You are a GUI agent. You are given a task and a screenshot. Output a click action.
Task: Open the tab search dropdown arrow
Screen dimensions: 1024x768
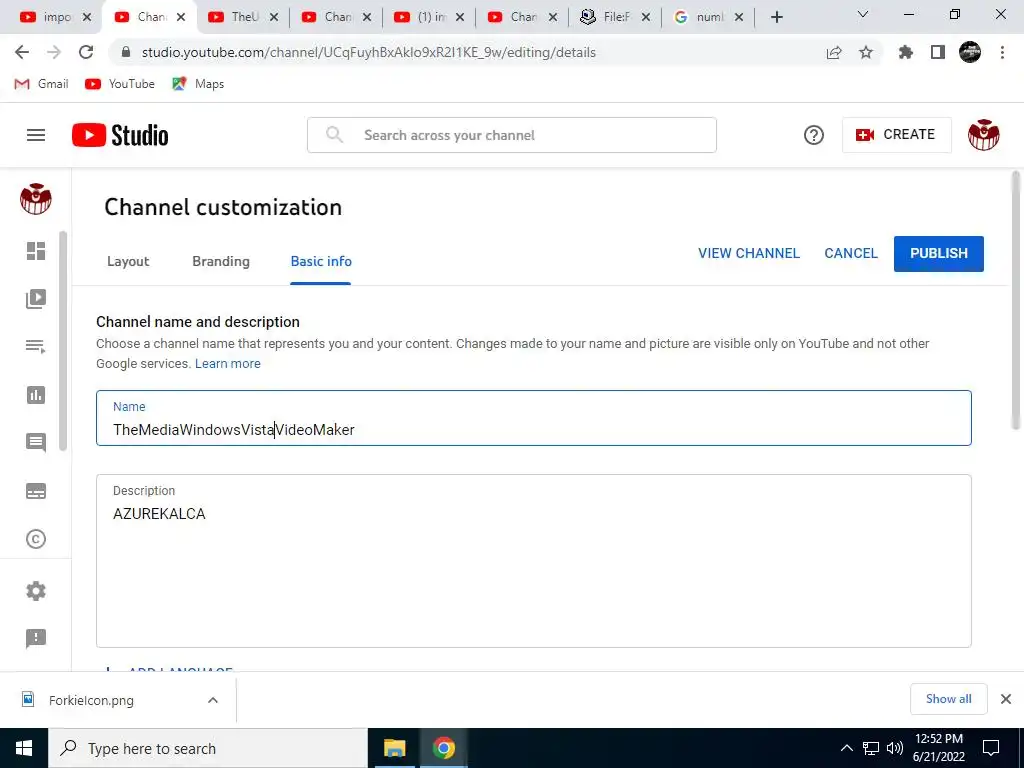[863, 14]
